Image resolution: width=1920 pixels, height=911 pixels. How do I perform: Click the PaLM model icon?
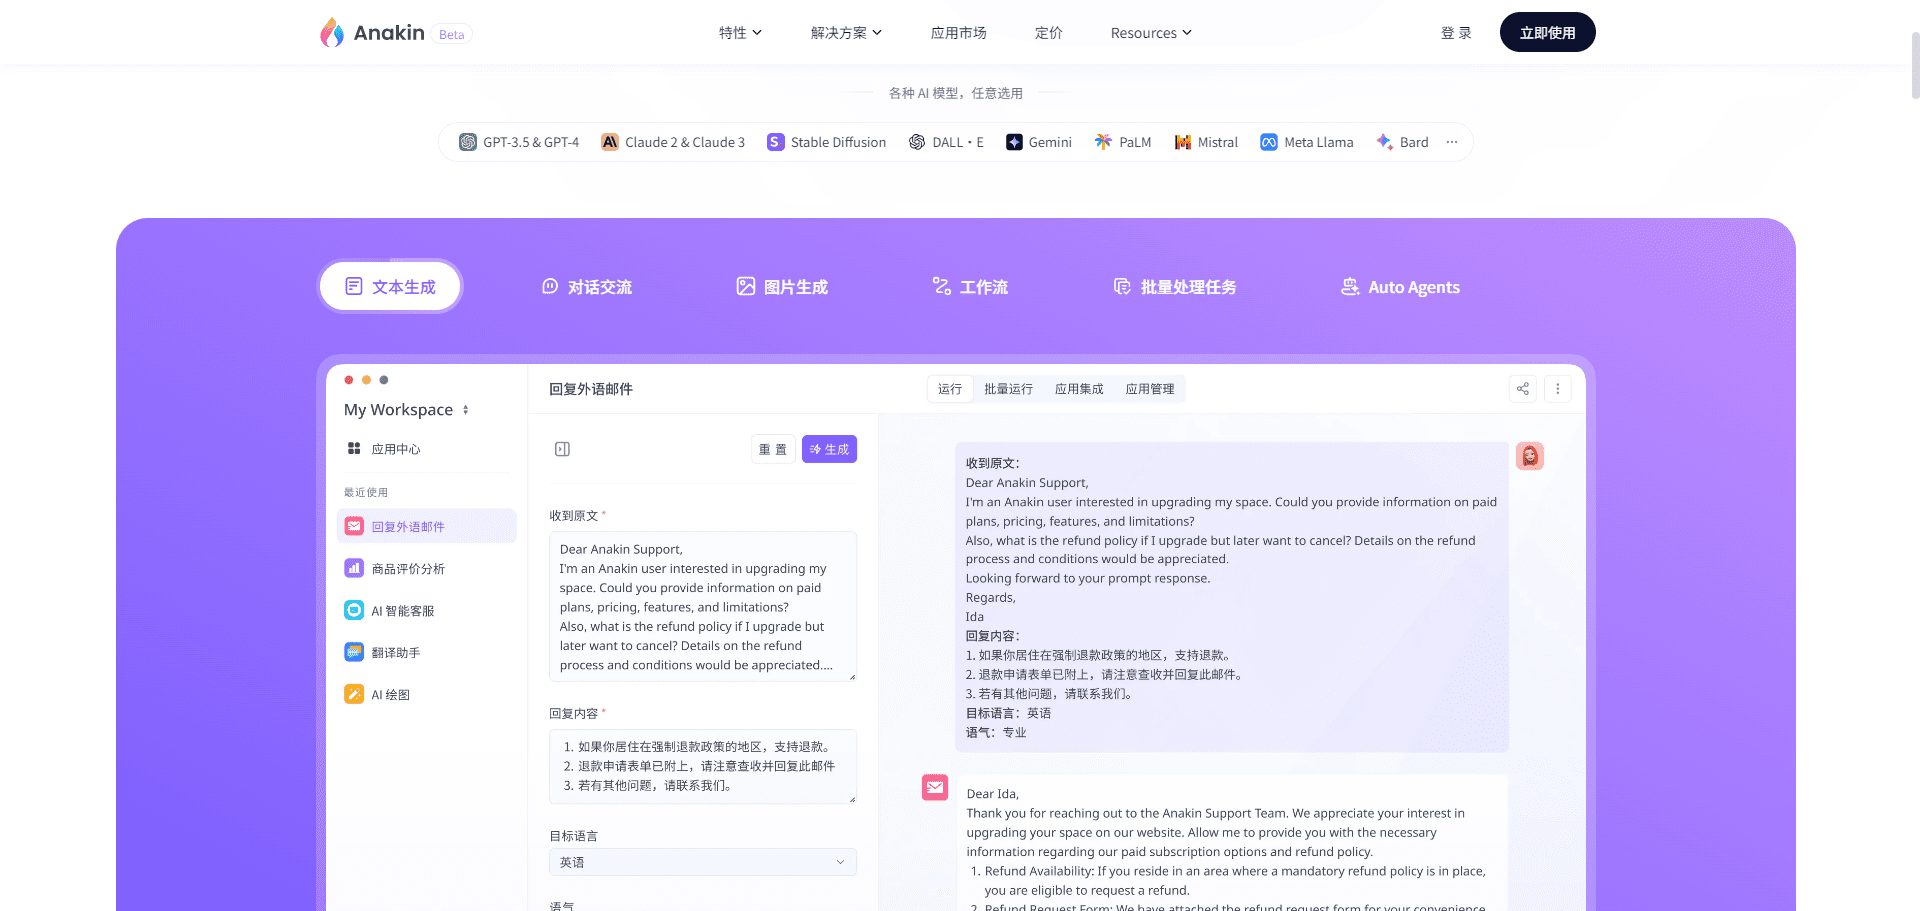[x=1103, y=142]
